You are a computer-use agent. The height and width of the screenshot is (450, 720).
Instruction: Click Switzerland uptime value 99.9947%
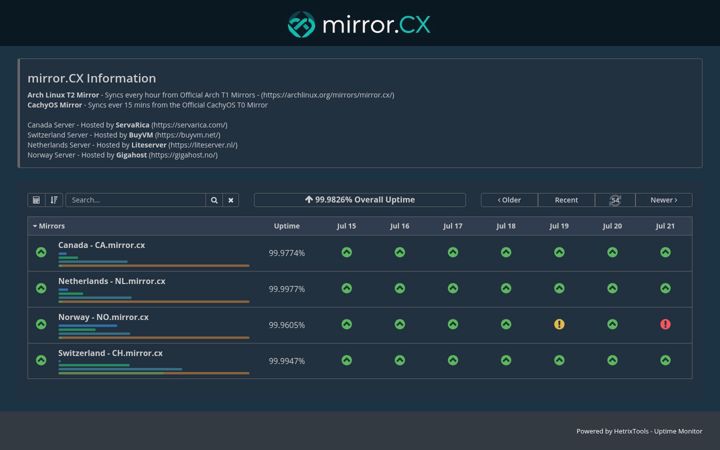(287, 361)
